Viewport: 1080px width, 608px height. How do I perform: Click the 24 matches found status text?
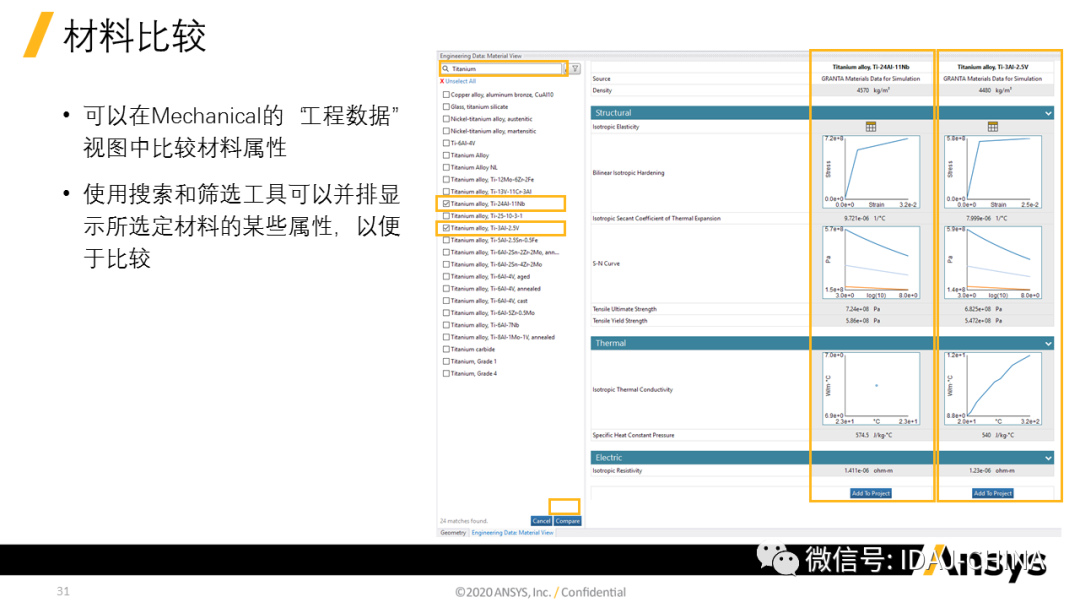click(464, 521)
